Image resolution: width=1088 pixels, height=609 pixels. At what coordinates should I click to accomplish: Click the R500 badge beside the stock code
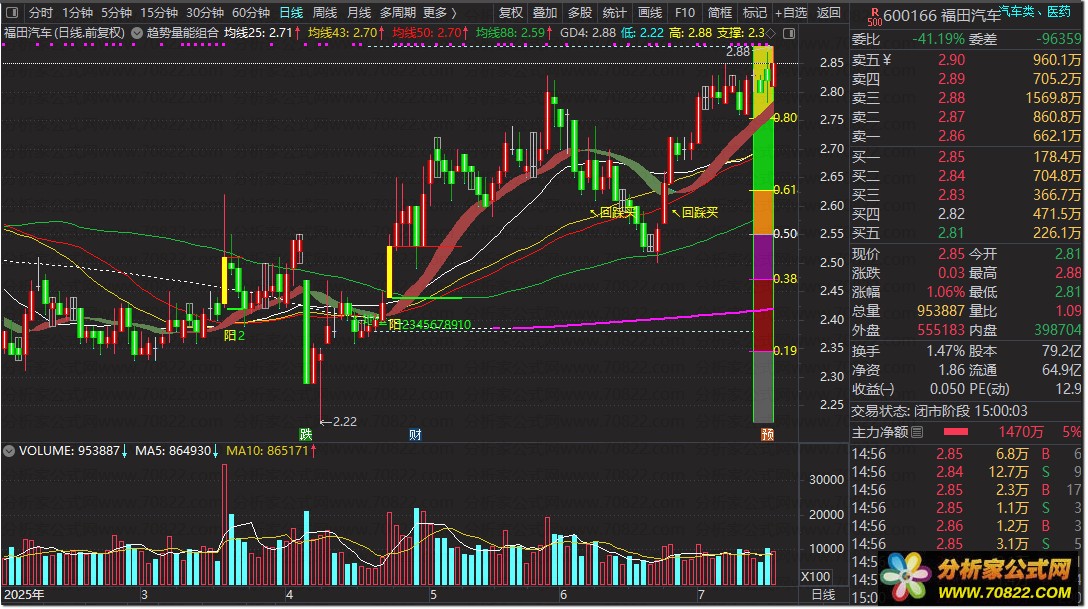point(875,17)
